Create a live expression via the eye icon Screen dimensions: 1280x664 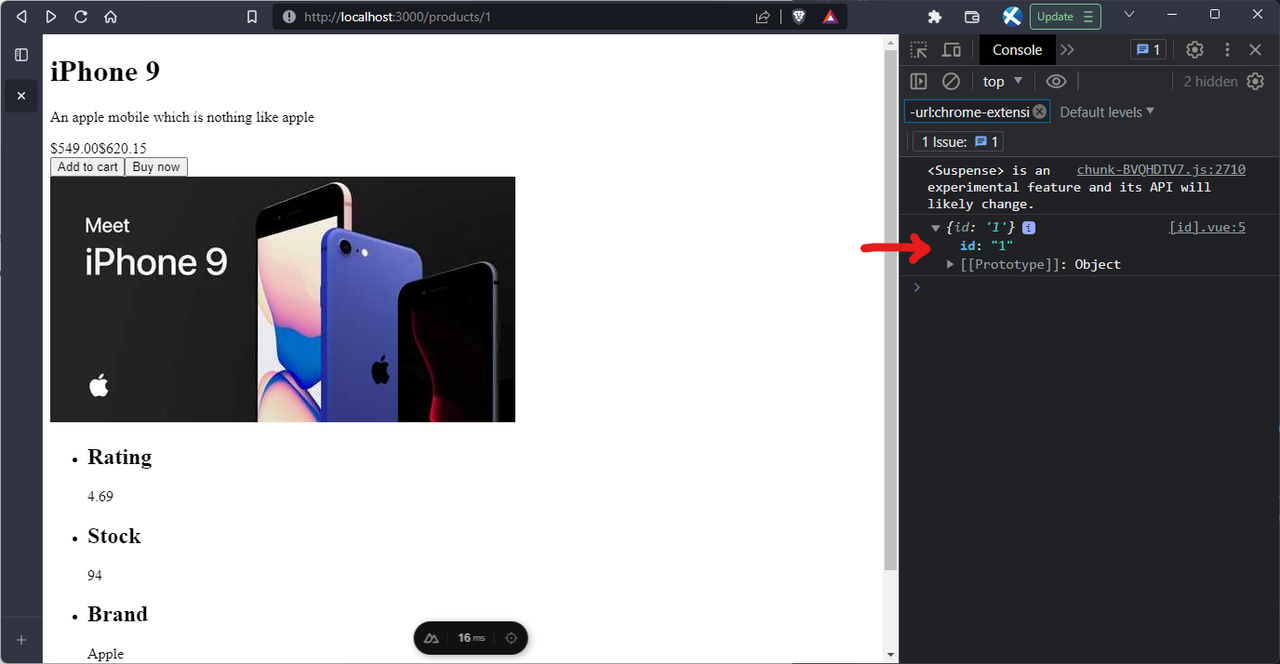1056,81
